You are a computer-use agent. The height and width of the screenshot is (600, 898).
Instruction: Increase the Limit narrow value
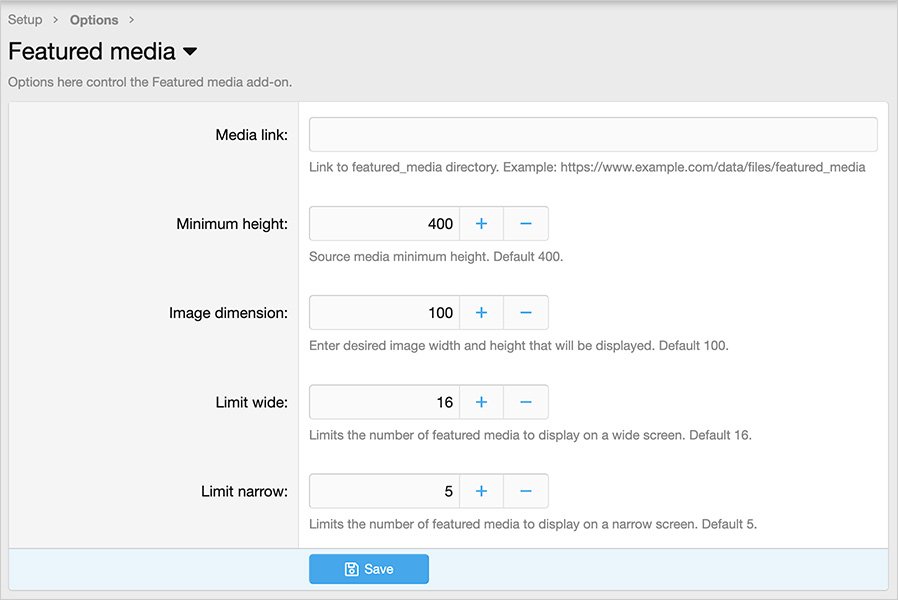[482, 491]
